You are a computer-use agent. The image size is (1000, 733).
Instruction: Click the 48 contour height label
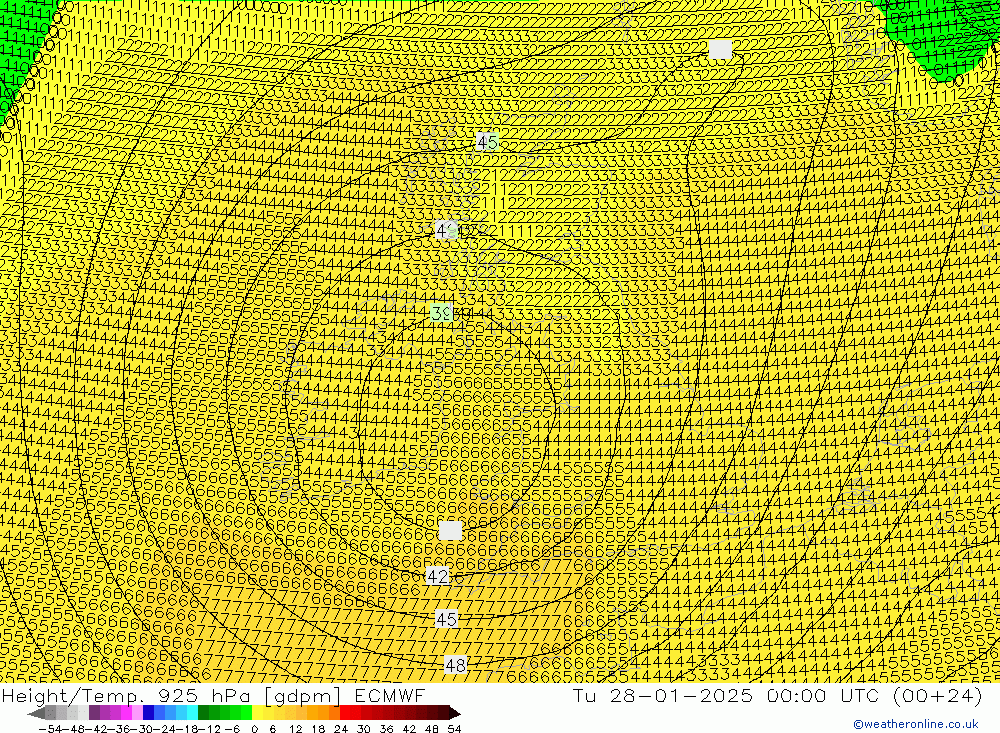[x=455, y=665]
